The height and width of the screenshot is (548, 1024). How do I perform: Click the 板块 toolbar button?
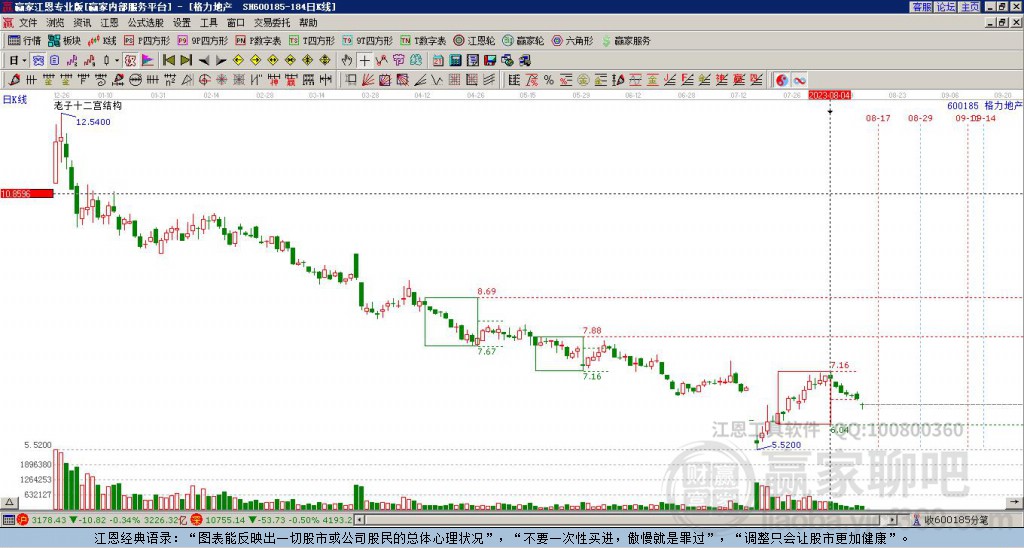[x=65, y=40]
